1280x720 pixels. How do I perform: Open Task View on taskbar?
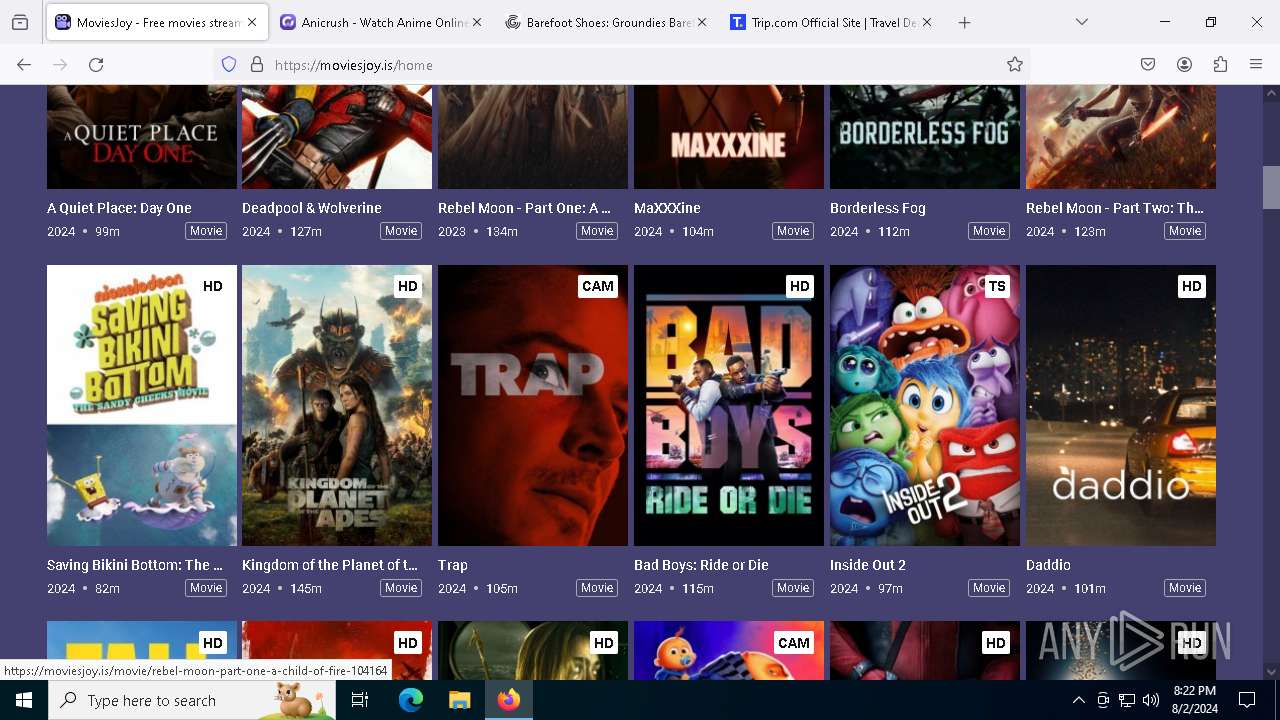tap(360, 700)
